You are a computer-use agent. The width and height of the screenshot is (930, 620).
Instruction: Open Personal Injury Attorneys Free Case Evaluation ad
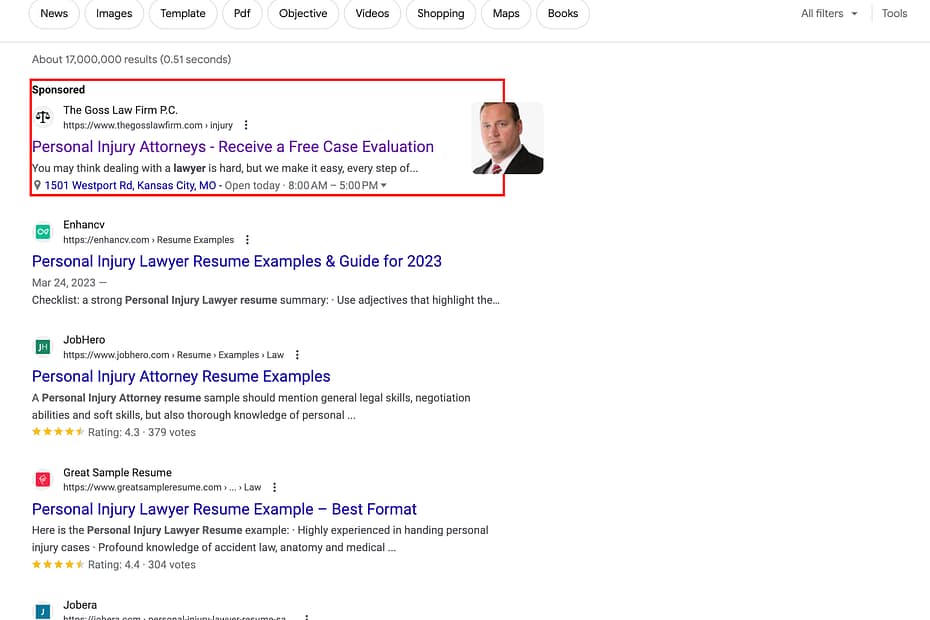(233, 147)
